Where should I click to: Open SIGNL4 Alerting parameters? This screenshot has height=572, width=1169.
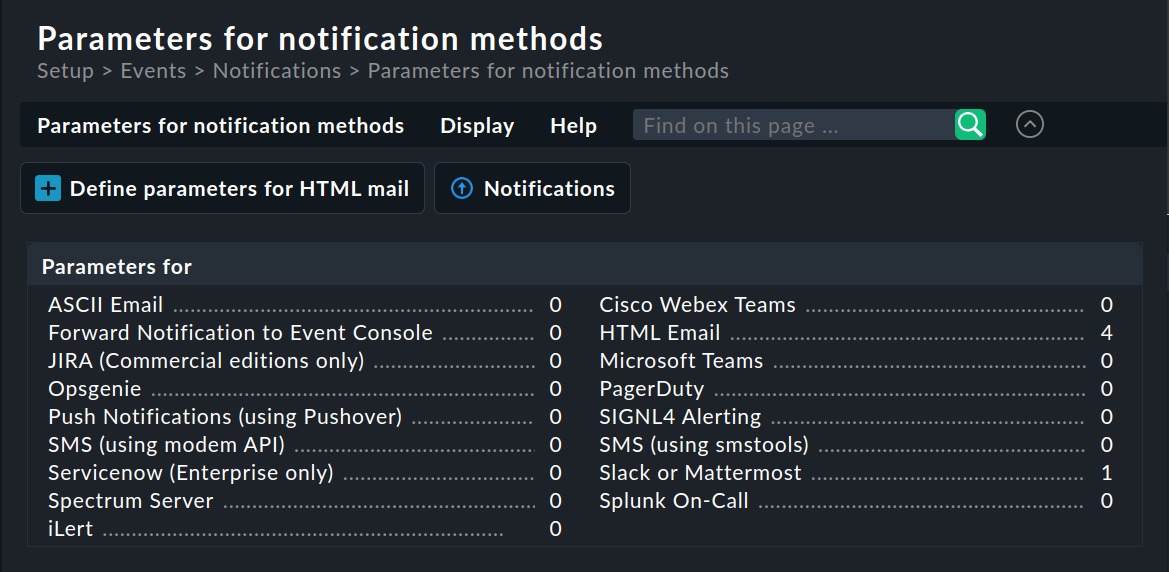click(x=681, y=417)
